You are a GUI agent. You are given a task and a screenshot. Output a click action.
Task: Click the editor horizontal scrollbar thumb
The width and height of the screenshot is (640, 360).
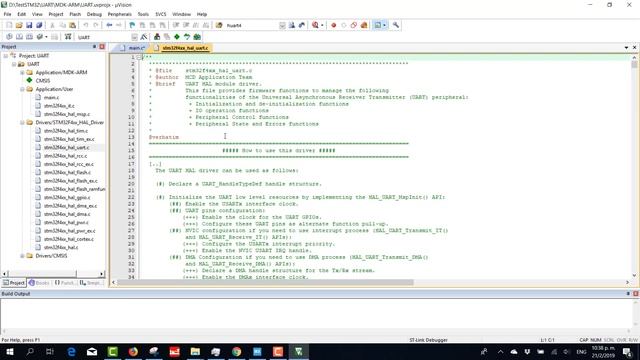tap(265, 282)
